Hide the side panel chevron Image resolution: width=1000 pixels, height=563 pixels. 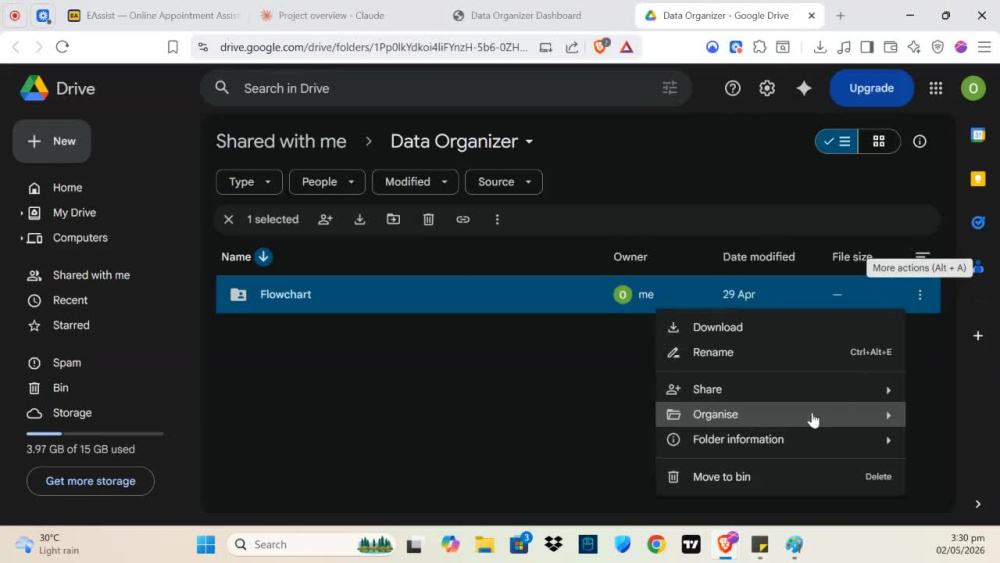tap(978, 504)
